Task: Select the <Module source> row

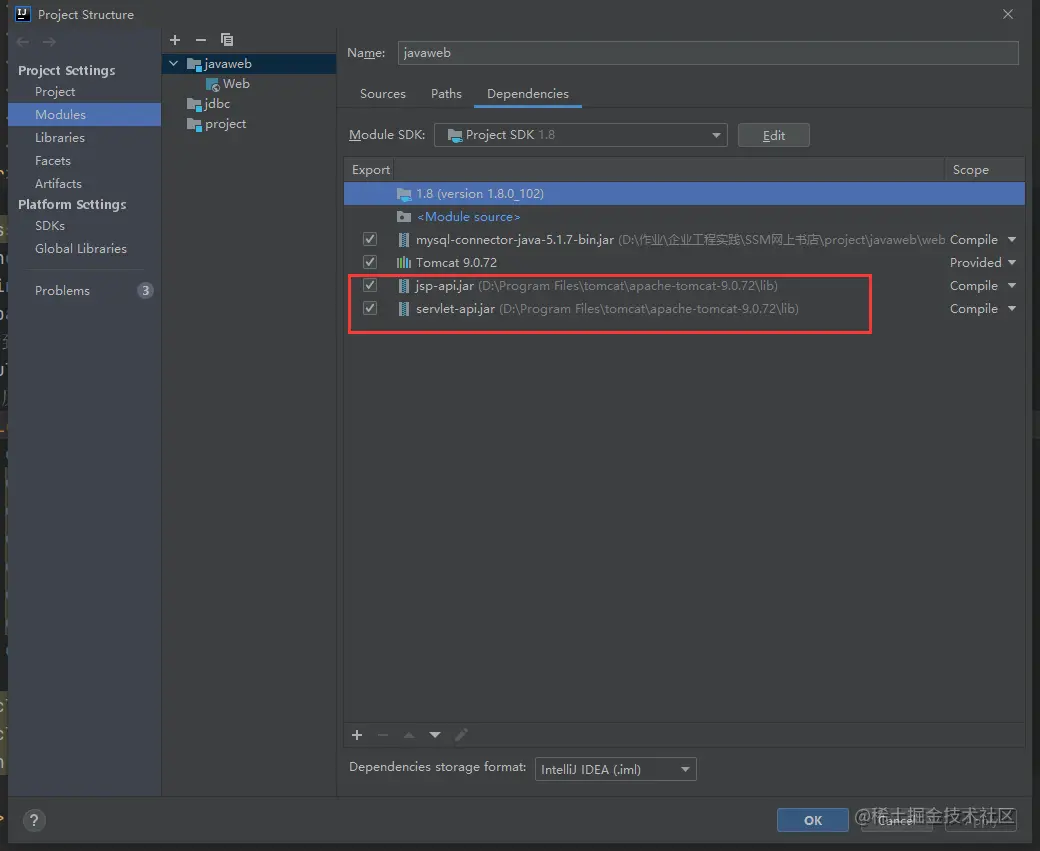Action: pyautogui.click(x=684, y=217)
